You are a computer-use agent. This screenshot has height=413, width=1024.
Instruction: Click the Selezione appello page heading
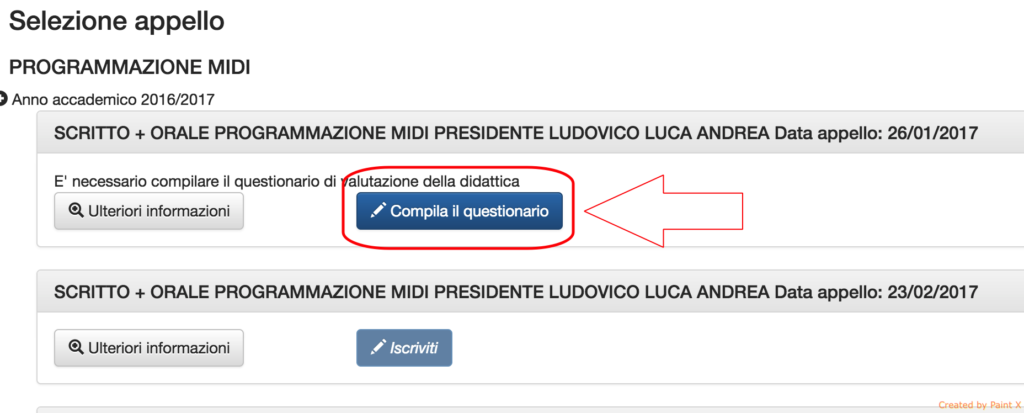116,22
